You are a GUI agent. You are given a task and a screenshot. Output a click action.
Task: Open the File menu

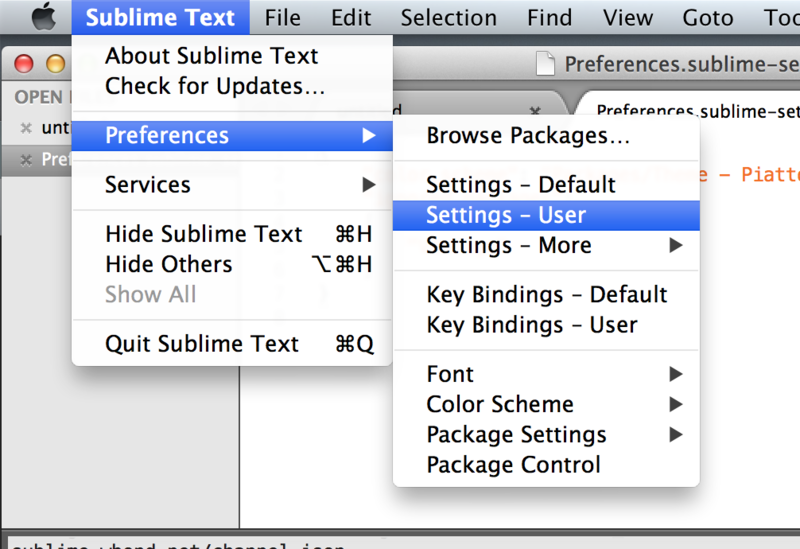(x=282, y=18)
